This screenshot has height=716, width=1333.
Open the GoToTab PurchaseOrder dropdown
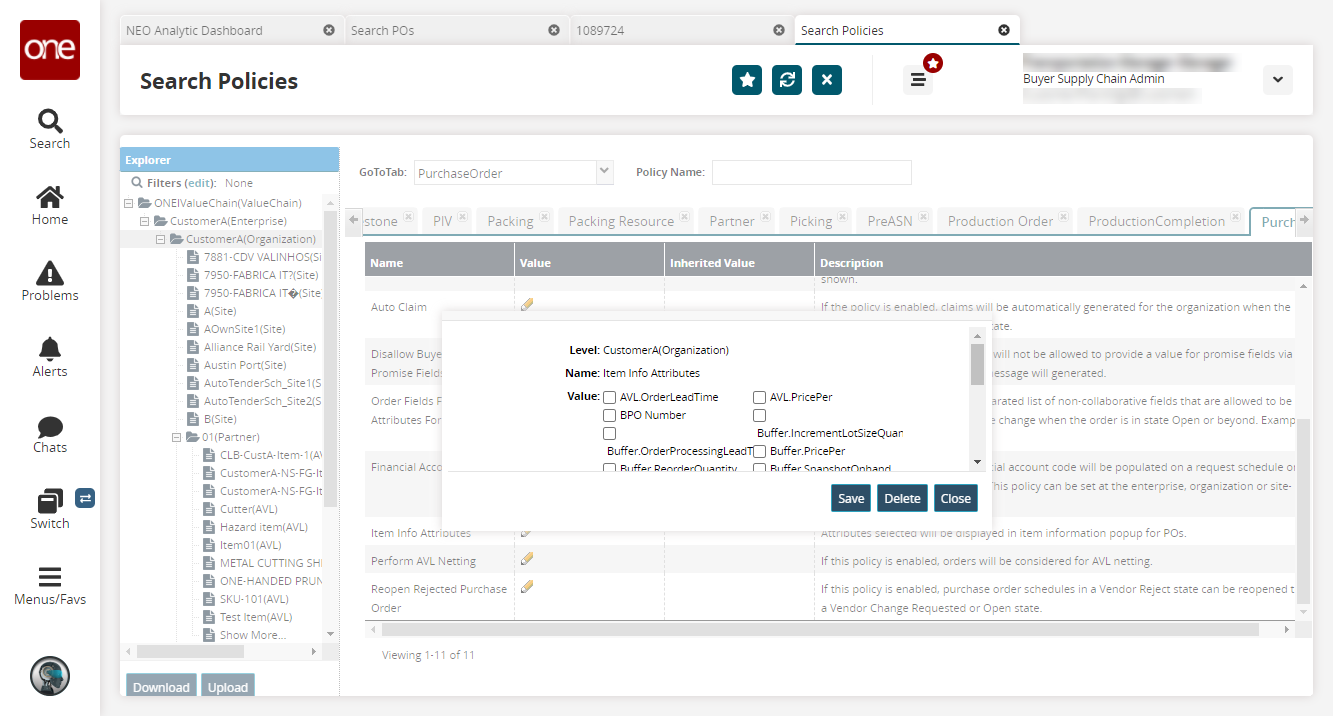604,172
